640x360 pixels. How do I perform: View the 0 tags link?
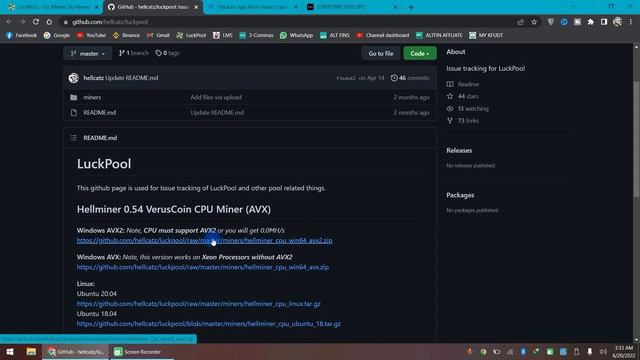click(x=167, y=53)
